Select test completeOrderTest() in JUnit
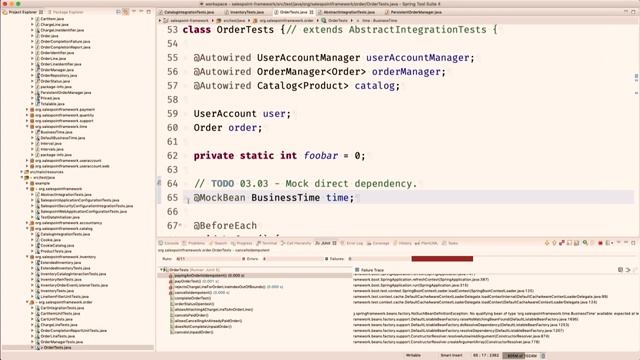The width and height of the screenshot is (640, 360). pos(193,298)
